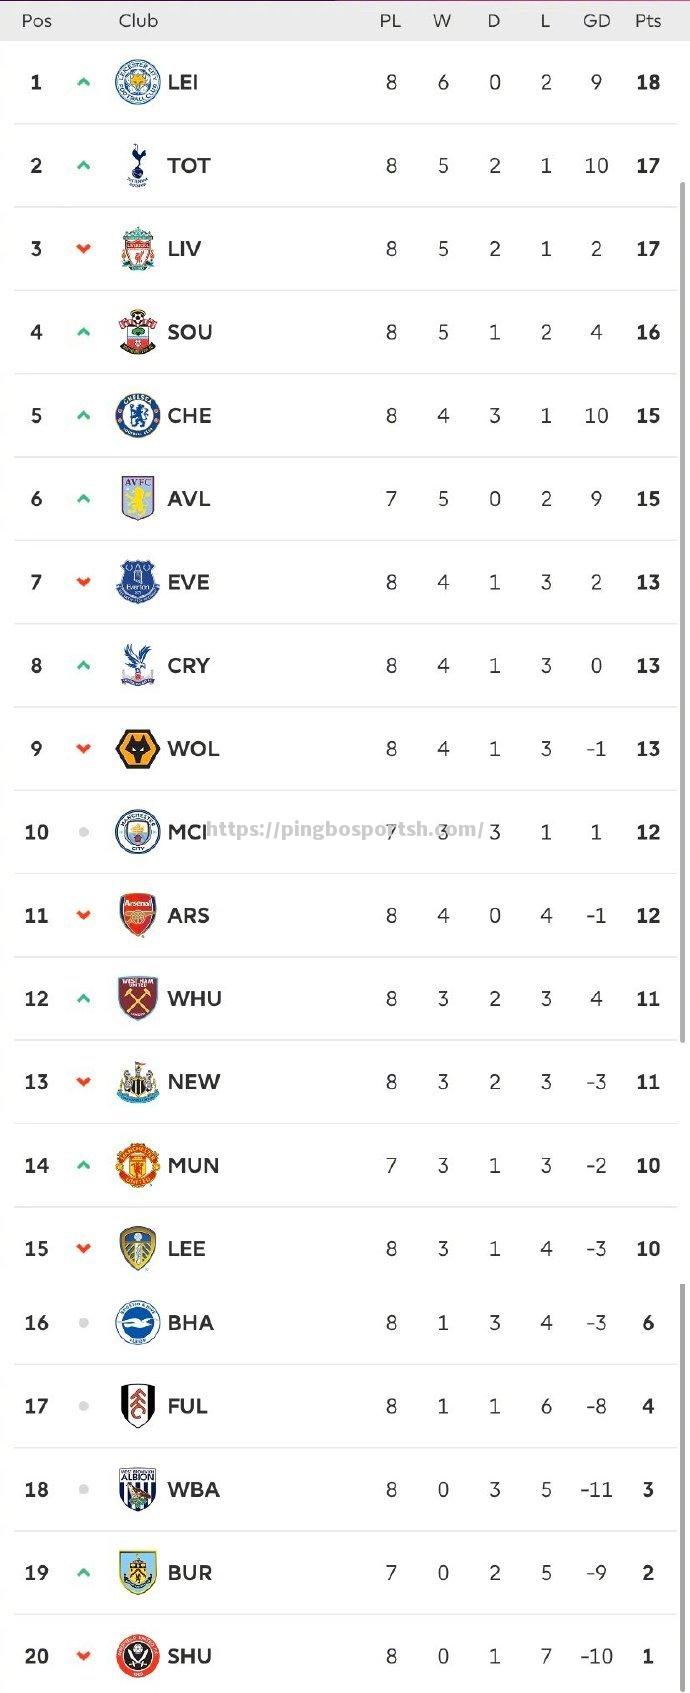Click the Leicester City club badge
Screen dimensions: 690x1693
click(x=137, y=82)
